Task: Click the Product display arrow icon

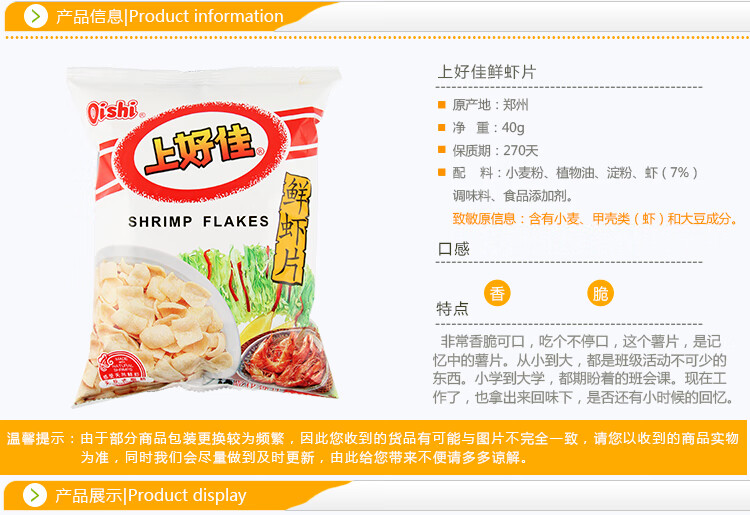Action: coord(35,495)
